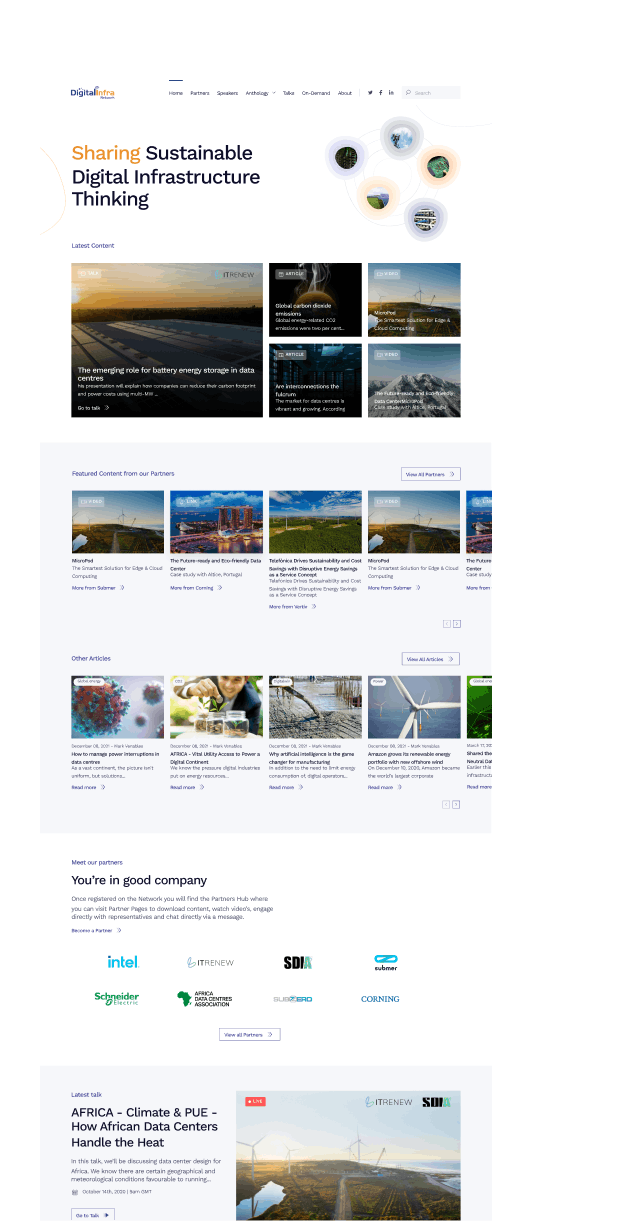Click the arrow icon beside More from Corning
The width and height of the screenshot is (624, 1221).
[x=221, y=588]
